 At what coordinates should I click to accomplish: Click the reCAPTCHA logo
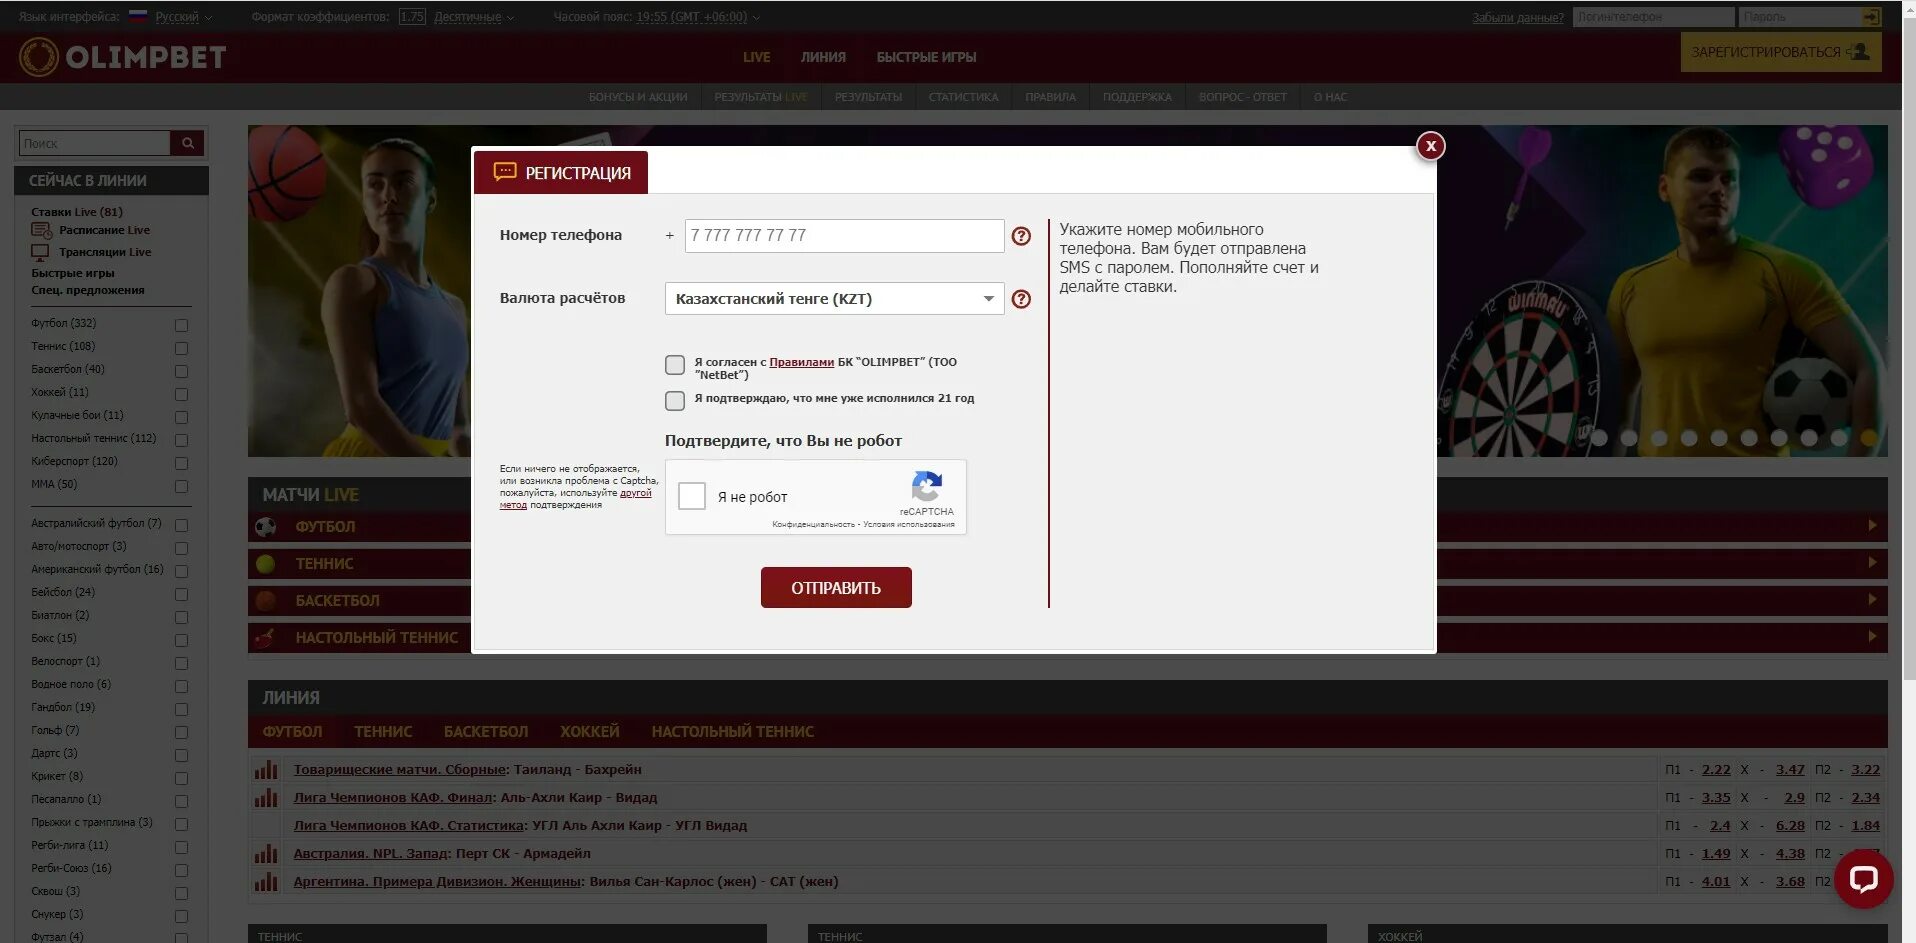(x=927, y=487)
